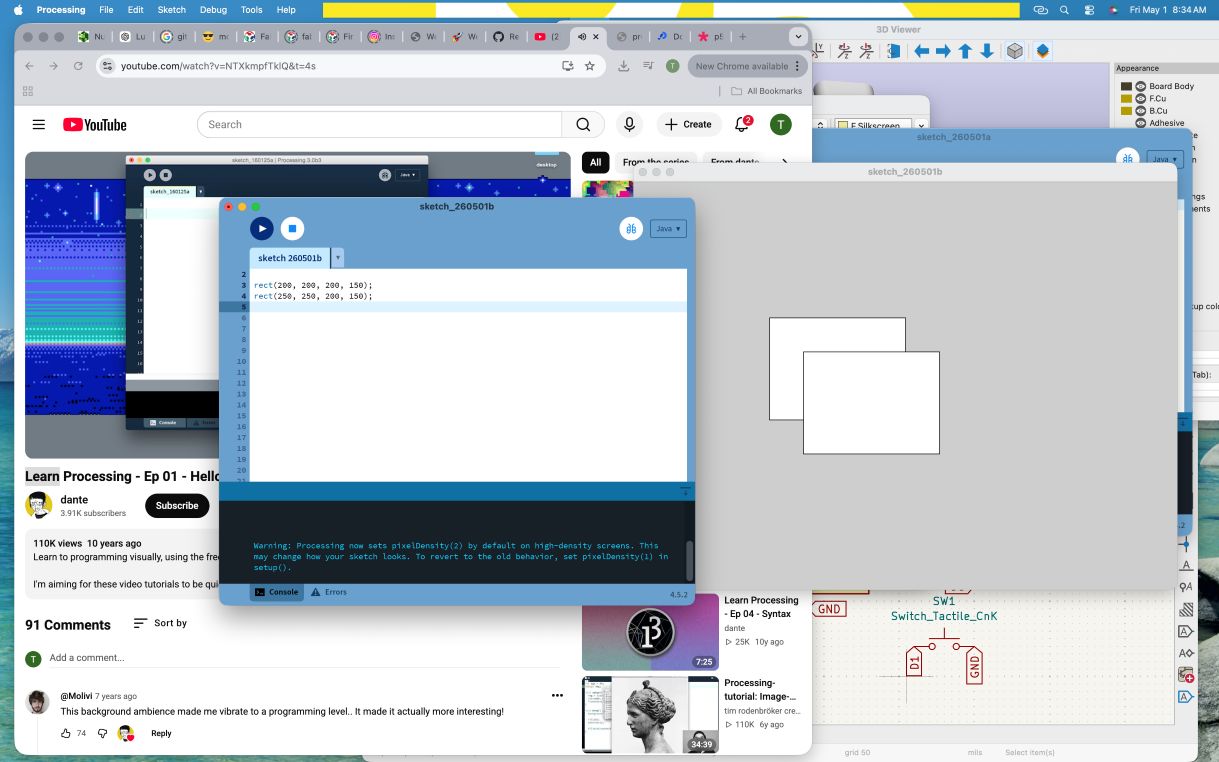Screen dimensions: 1219x762
Task: Toggle F.Cu layer visibility eye
Action: coord(1140,99)
